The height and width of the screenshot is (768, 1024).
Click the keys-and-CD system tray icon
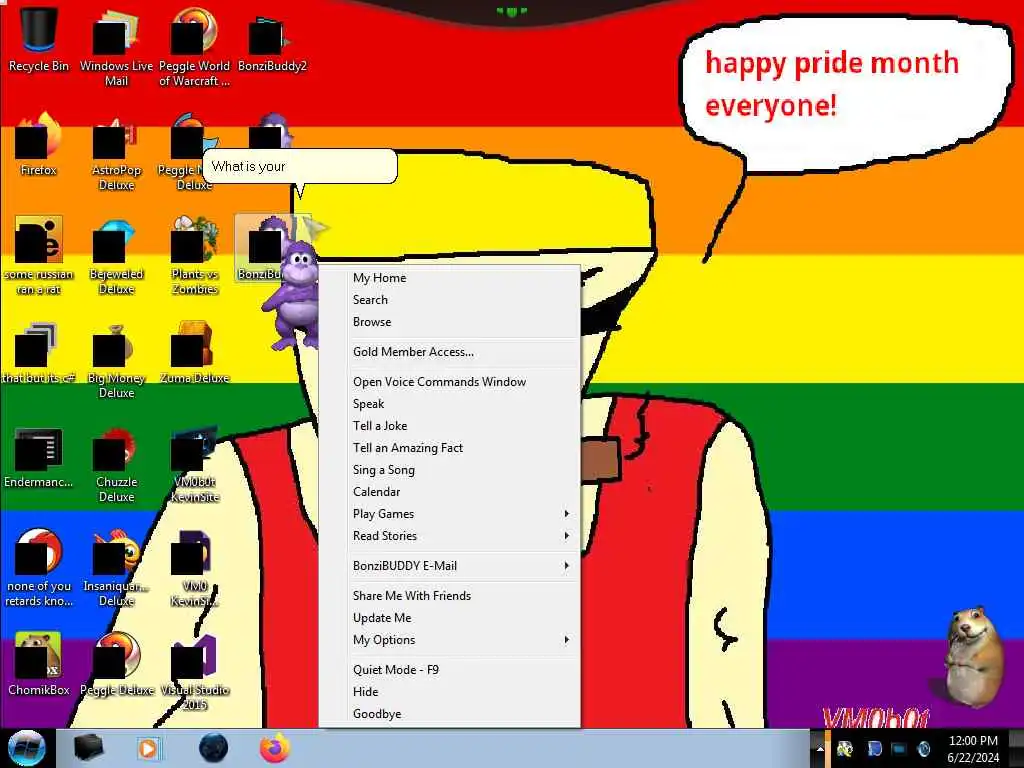coord(845,749)
